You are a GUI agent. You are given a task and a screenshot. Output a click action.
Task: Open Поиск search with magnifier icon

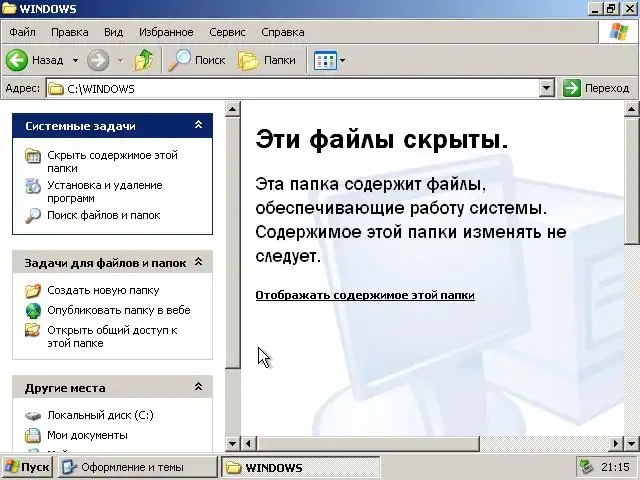197,60
